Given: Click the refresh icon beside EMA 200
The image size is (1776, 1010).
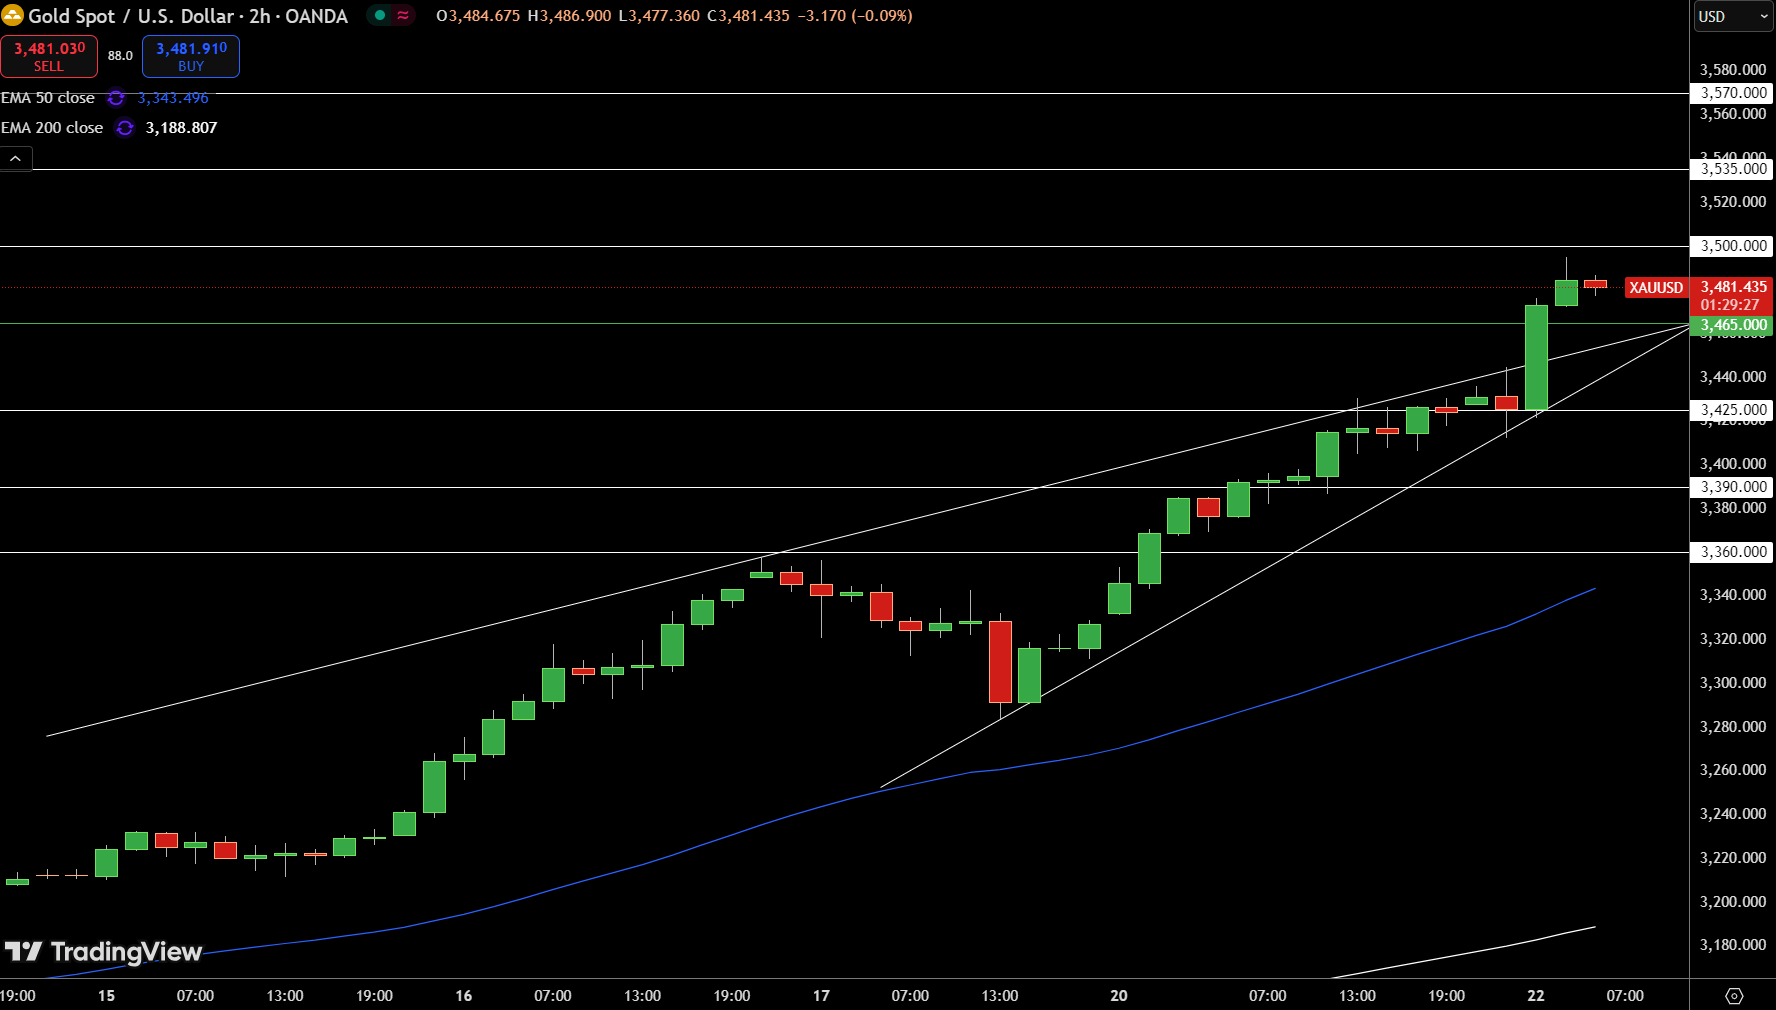Looking at the screenshot, I should click(x=125, y=128).
